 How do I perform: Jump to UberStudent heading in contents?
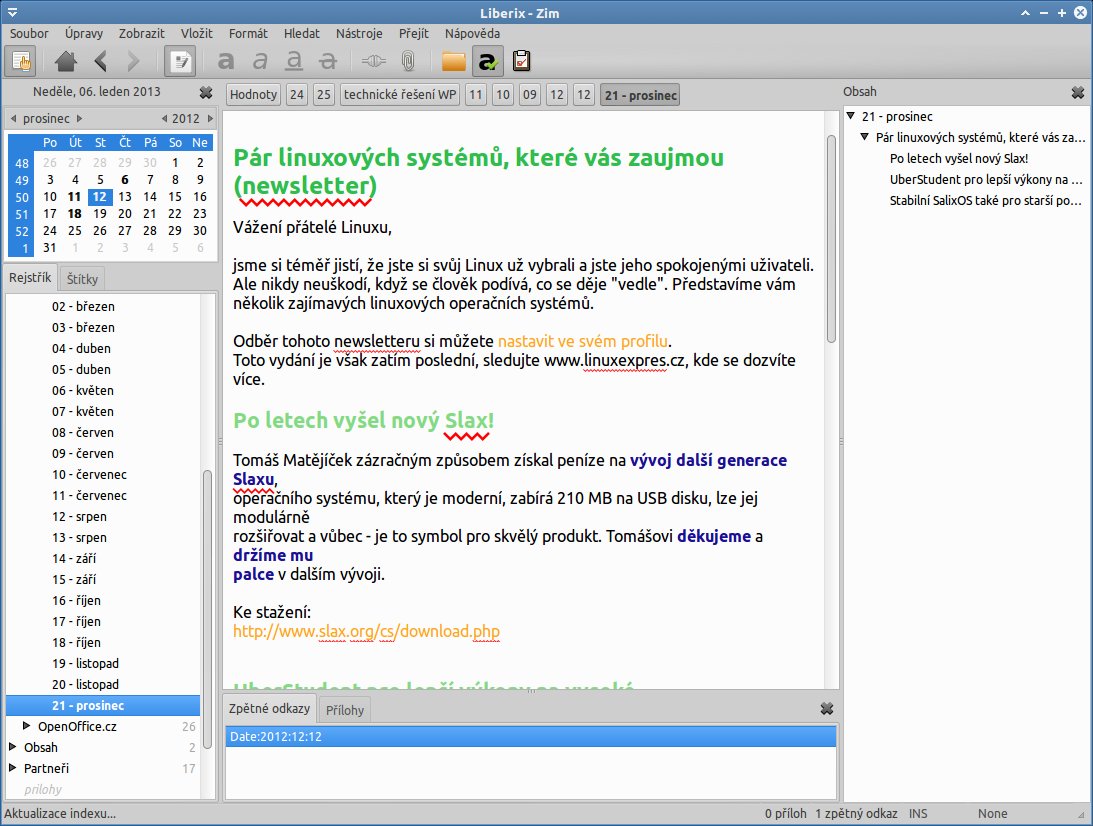click(x=985, y=180)
